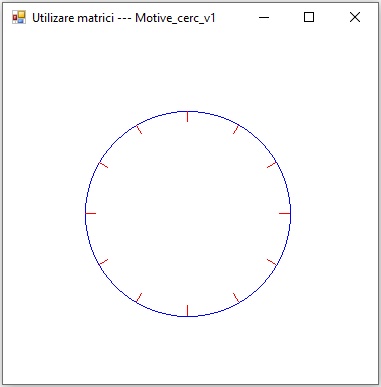Click the eight o'clock red tick mark
Image resolution: width=381 pixels, height=387 pixels.
click(x=104, y=262)
